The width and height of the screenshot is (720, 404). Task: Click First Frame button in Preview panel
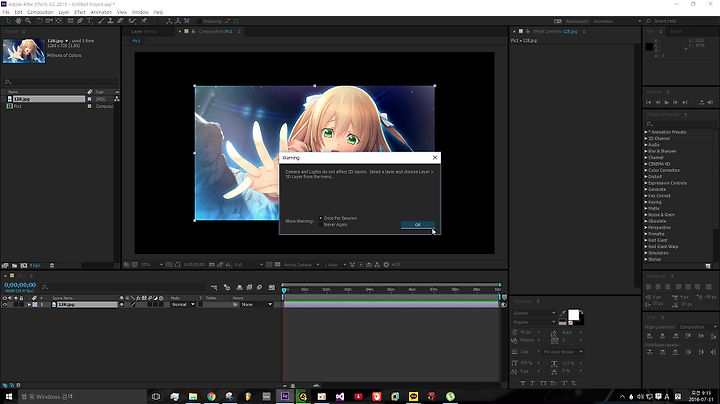[x=648, y=102]
